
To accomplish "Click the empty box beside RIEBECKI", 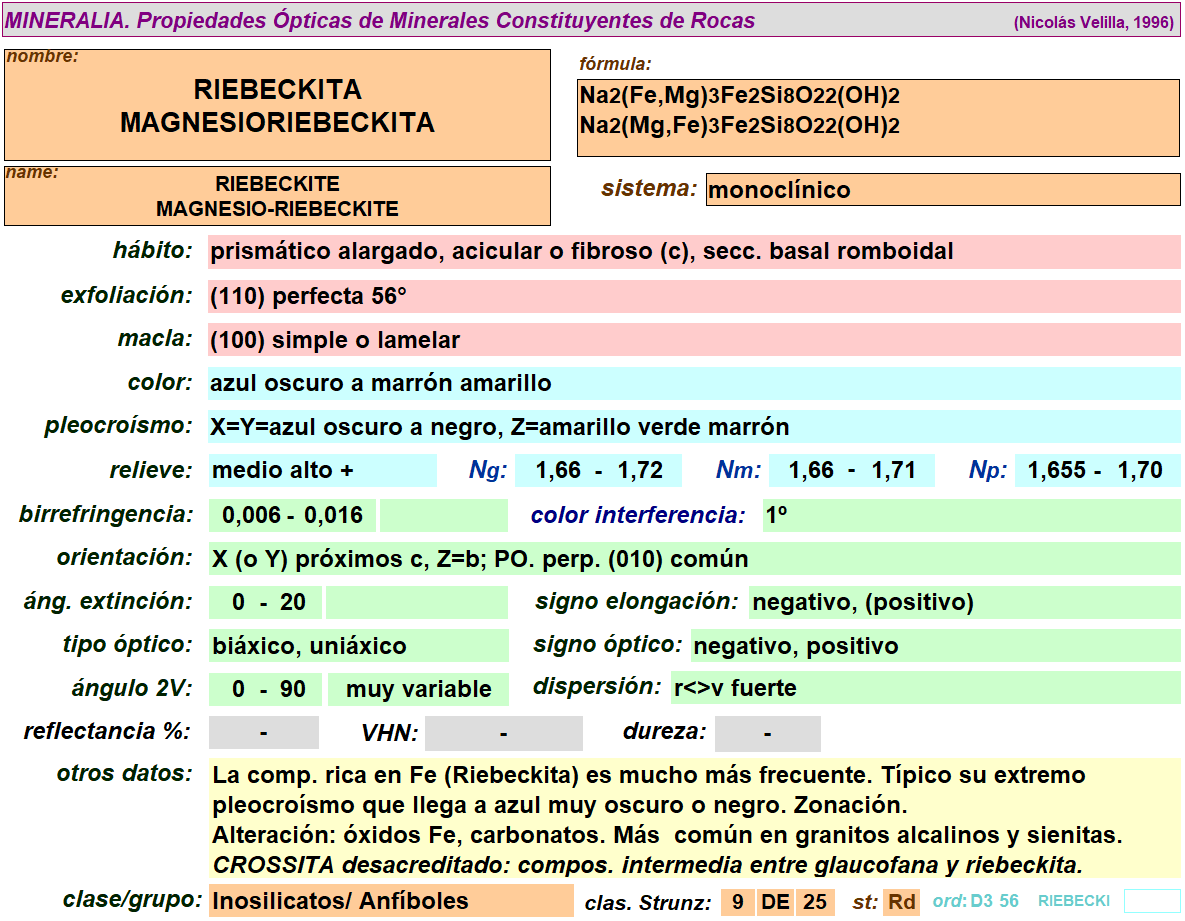I will pos(1151,901).
